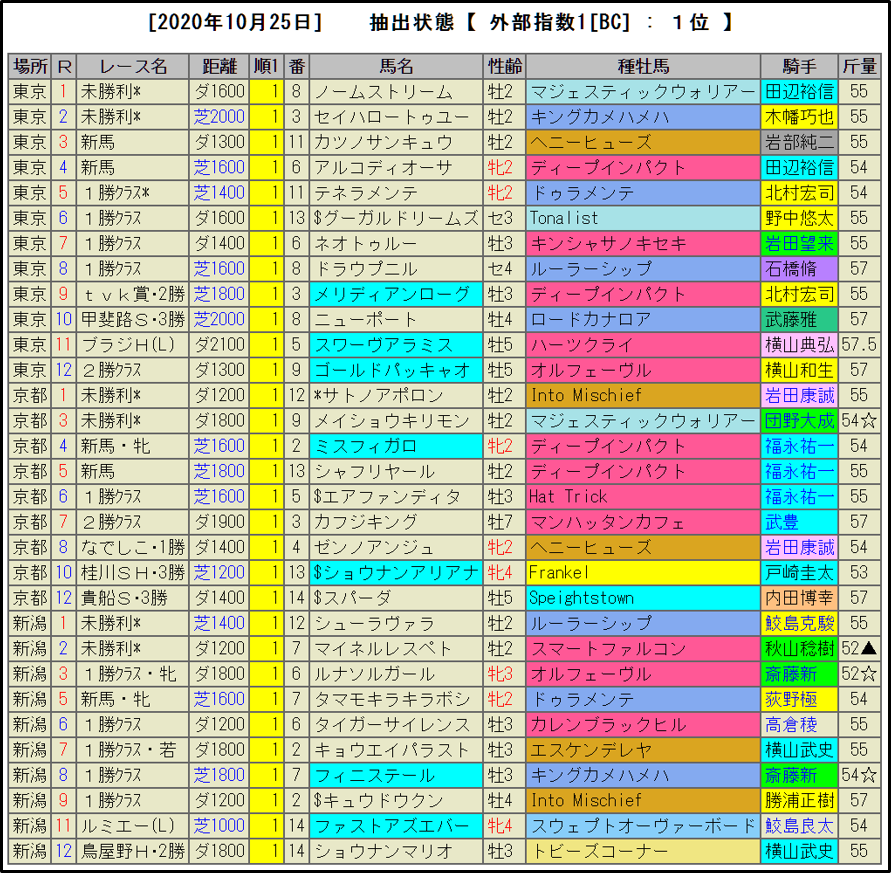Click the 種牡馬 column header
The width and height of the screenshot is (891, 873).
[642, 66]
